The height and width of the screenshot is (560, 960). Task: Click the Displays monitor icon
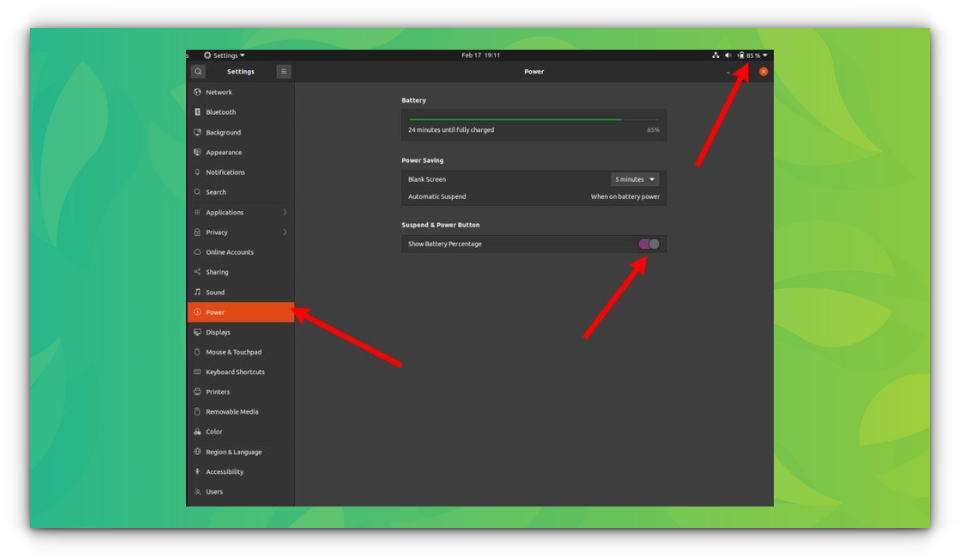point(197,332)
